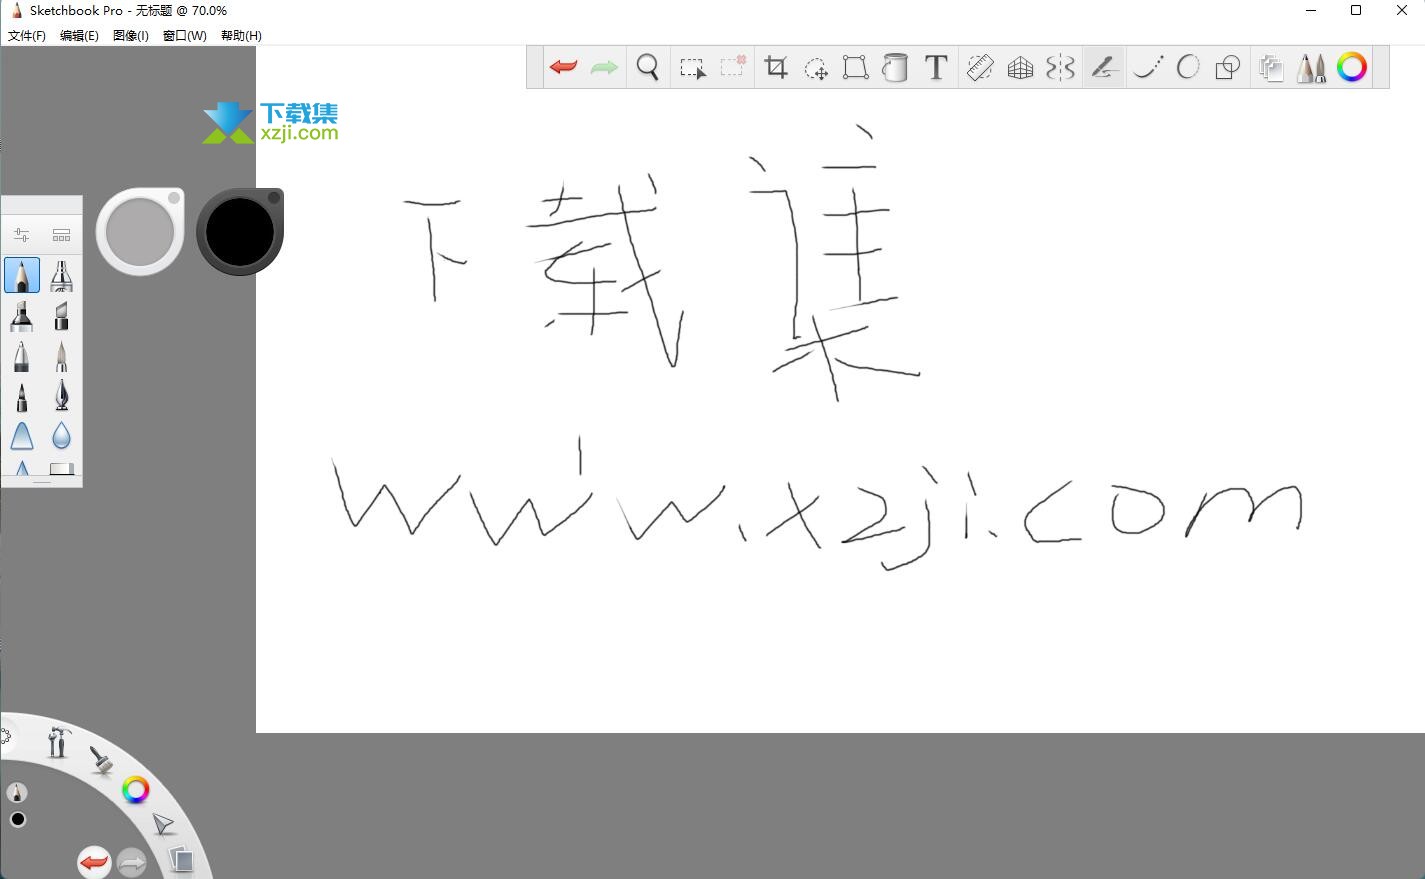Open the 编辑(E) menu
This screenshot has width=1425, height=879.
click(x=79, y=35)
